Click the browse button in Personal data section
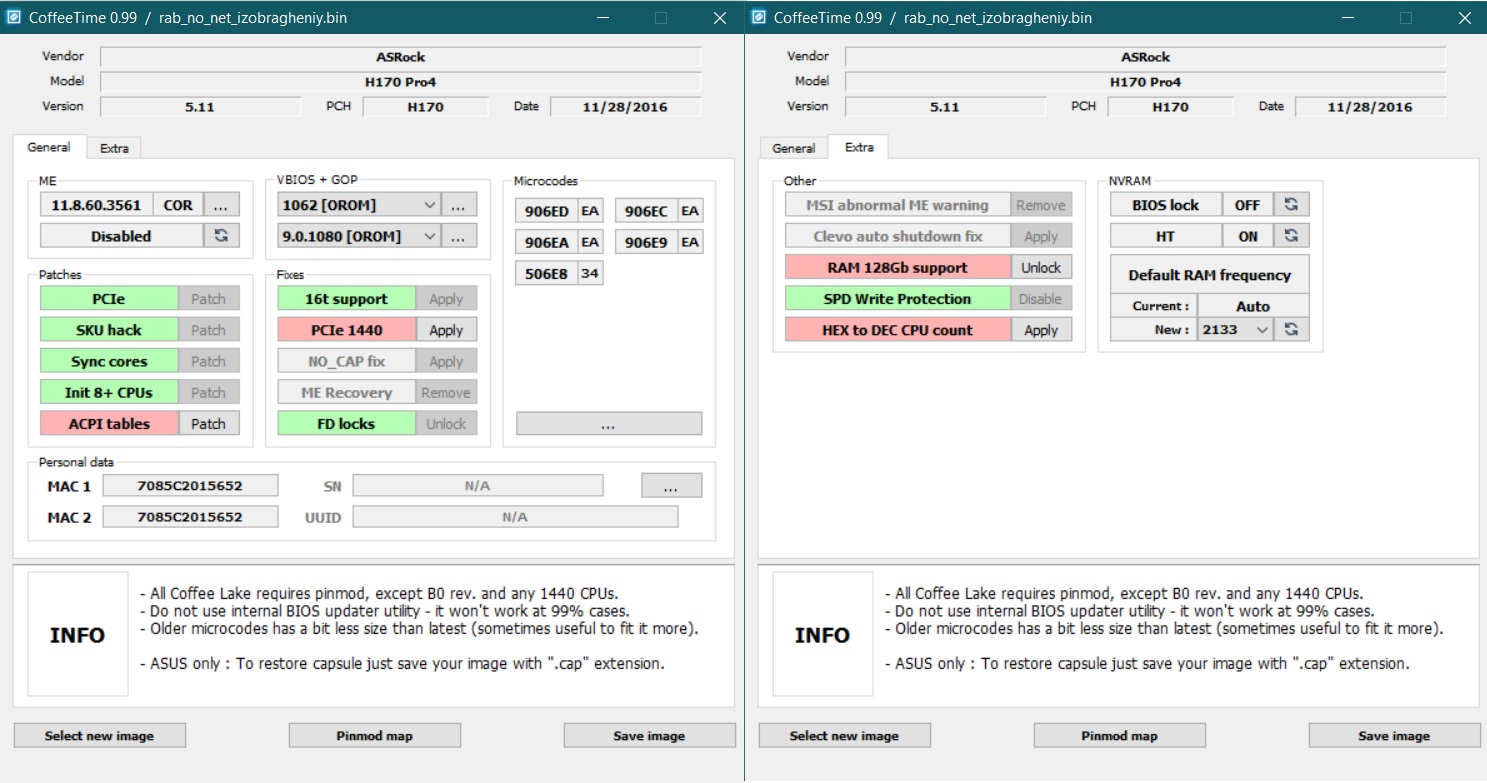Viewport: 1487px width, 783px height. pyautogui.click(x=671, y=486)
